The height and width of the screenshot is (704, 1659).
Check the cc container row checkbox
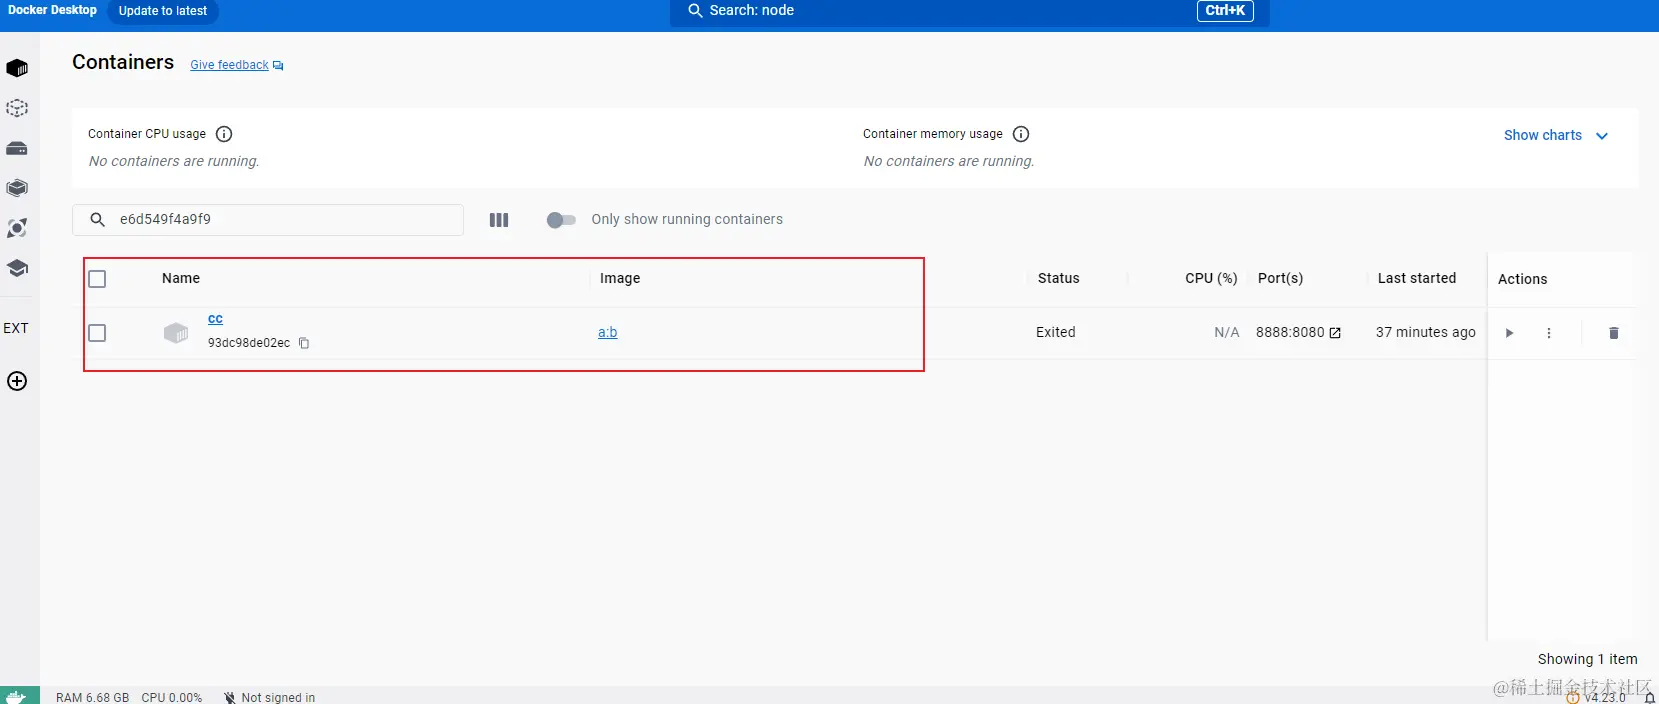pos(97,333)
